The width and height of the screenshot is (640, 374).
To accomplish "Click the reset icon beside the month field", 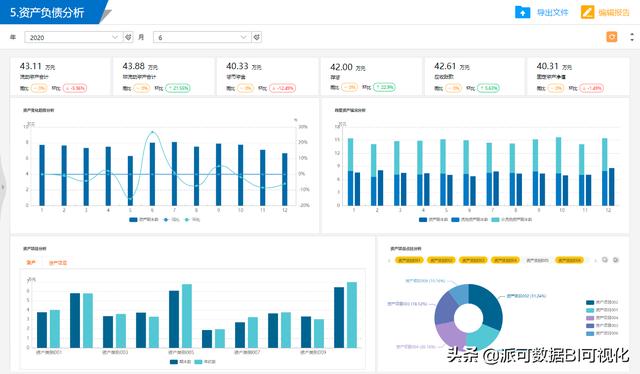I will click(x=257, y=37).
